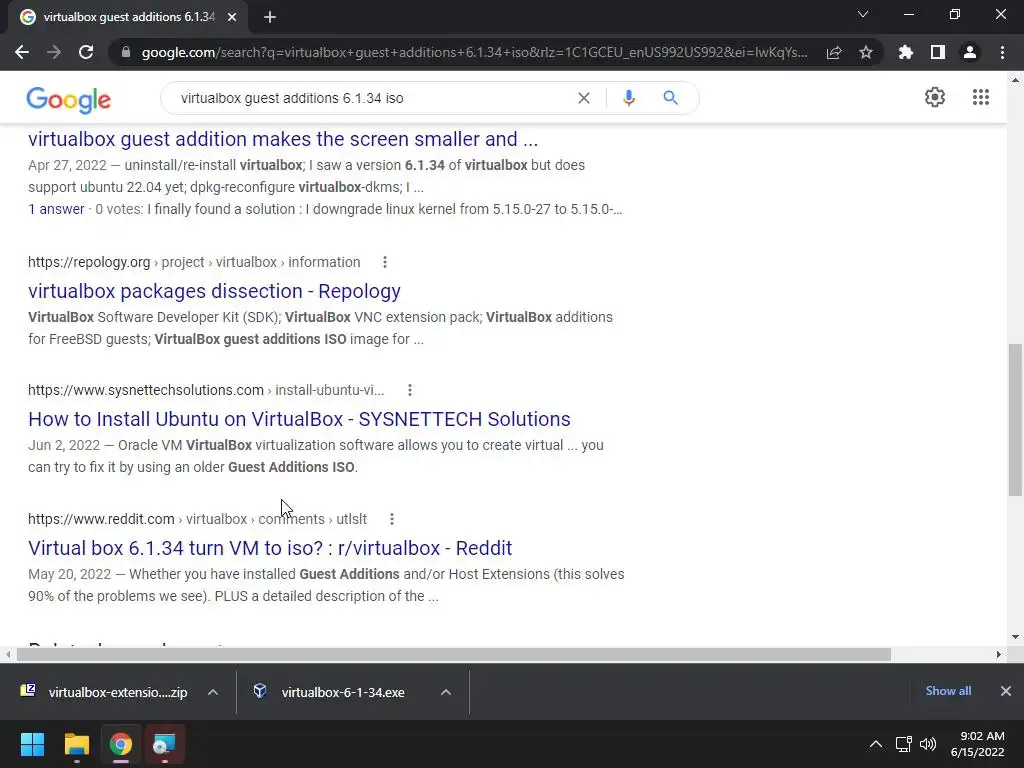The height and width of the screenshot is (768, 1024).
Task: Open the clock showing 9:02 AM
Action: tap(978, 744)
